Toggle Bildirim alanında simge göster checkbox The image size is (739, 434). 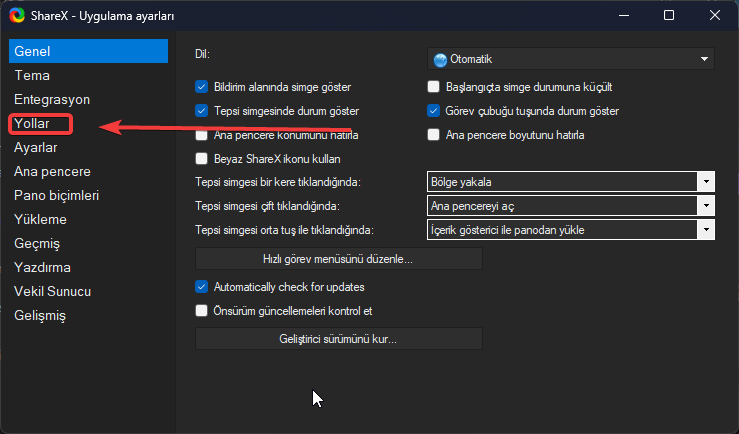tap(201, 87)
